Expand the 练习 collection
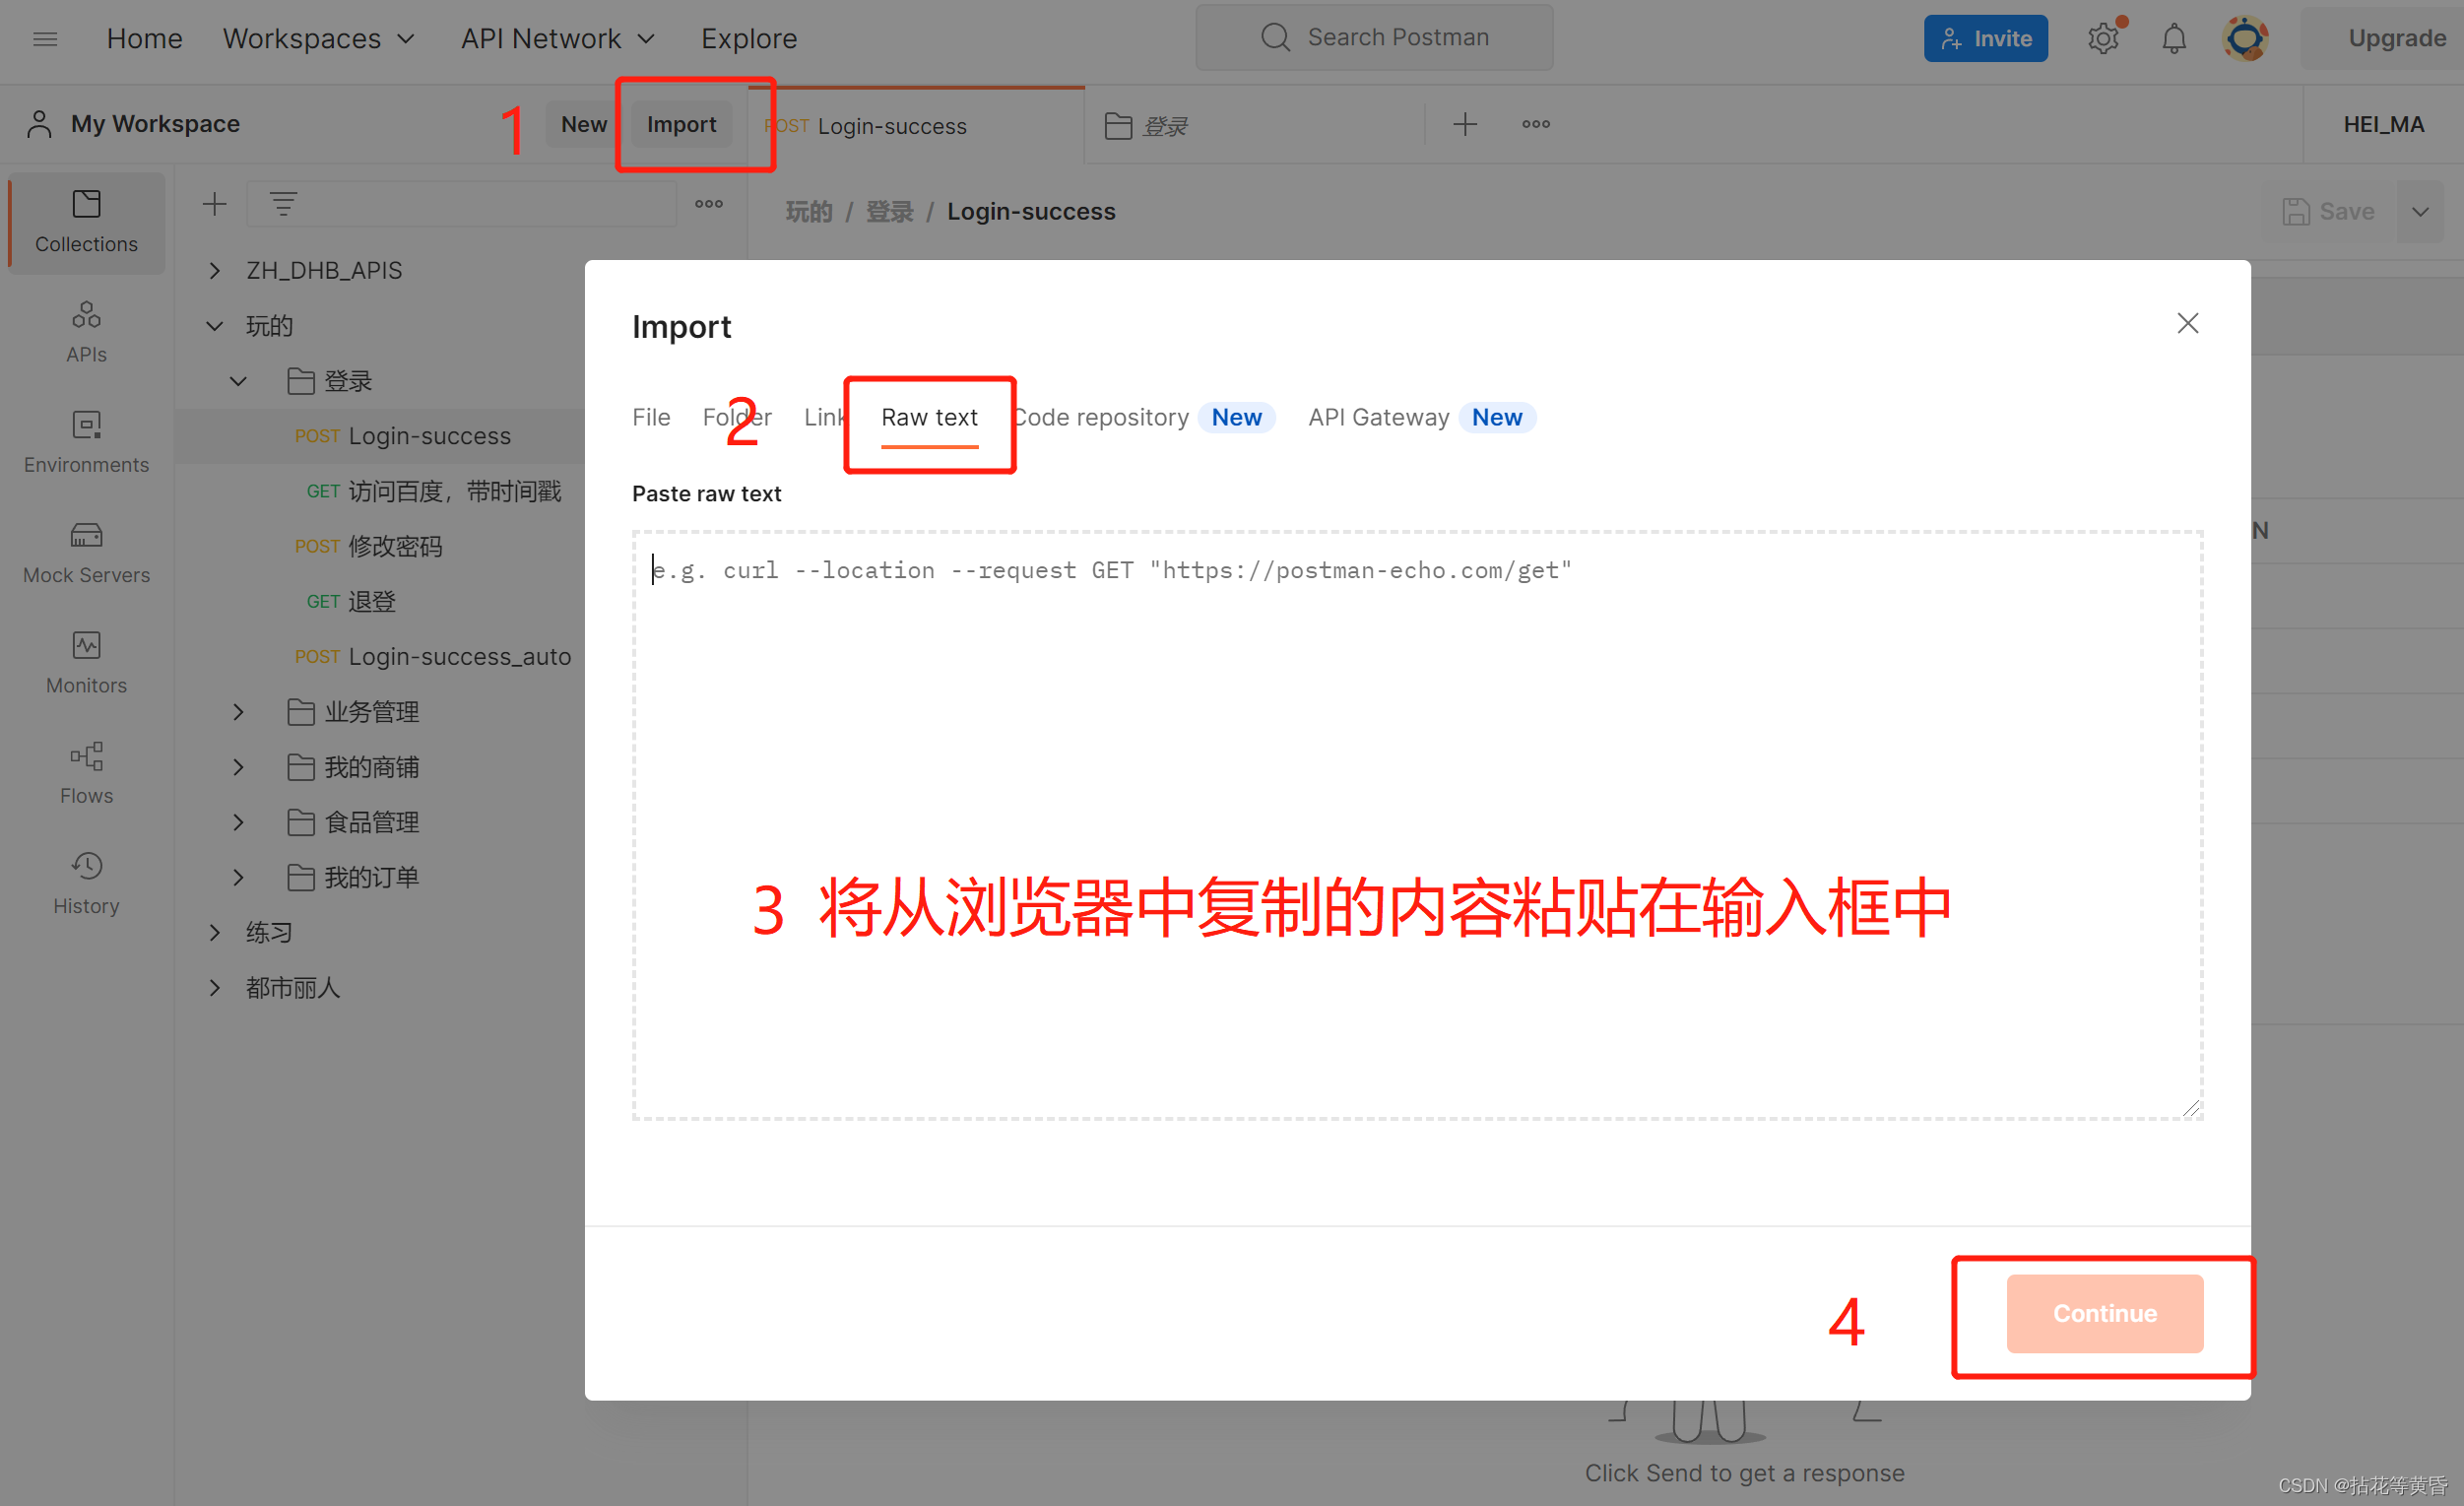 coord(214,932)
